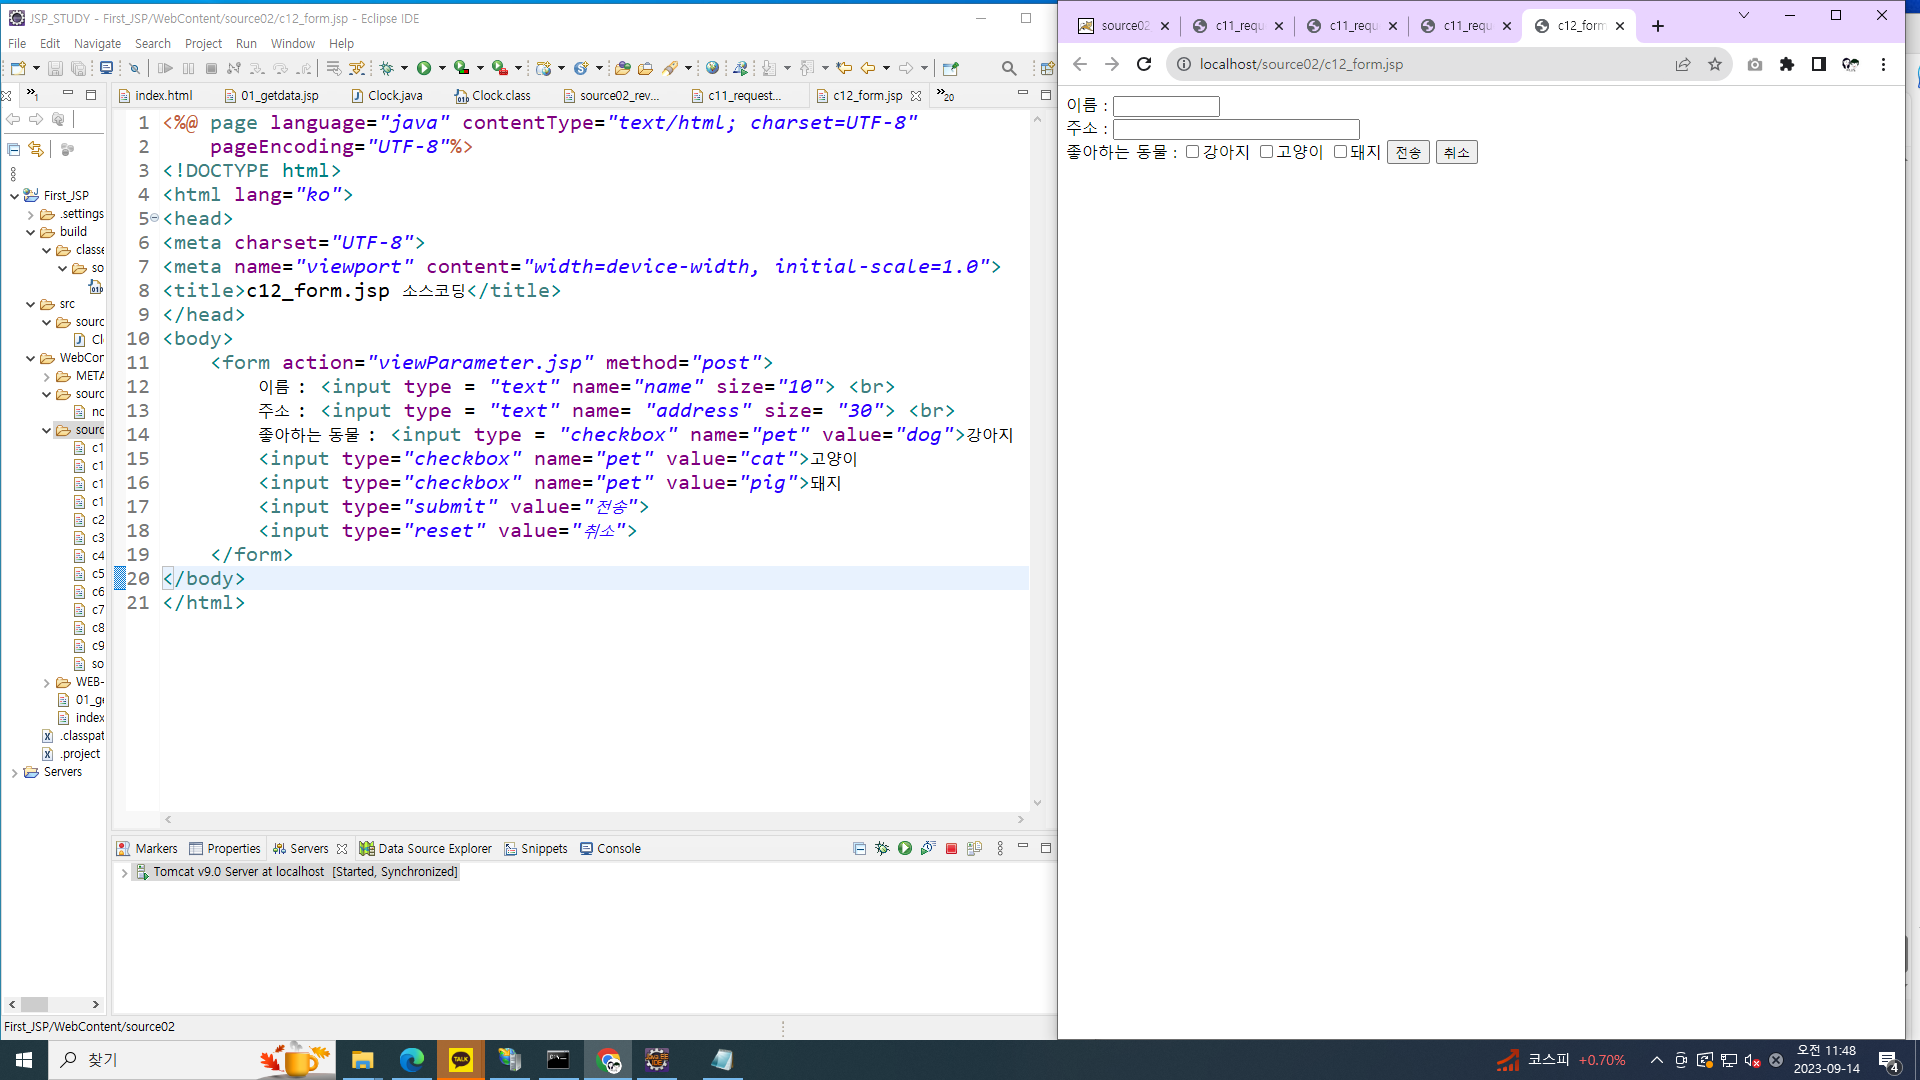Click the green Run button in Eclipse toolbar

(x=424, y=68)
